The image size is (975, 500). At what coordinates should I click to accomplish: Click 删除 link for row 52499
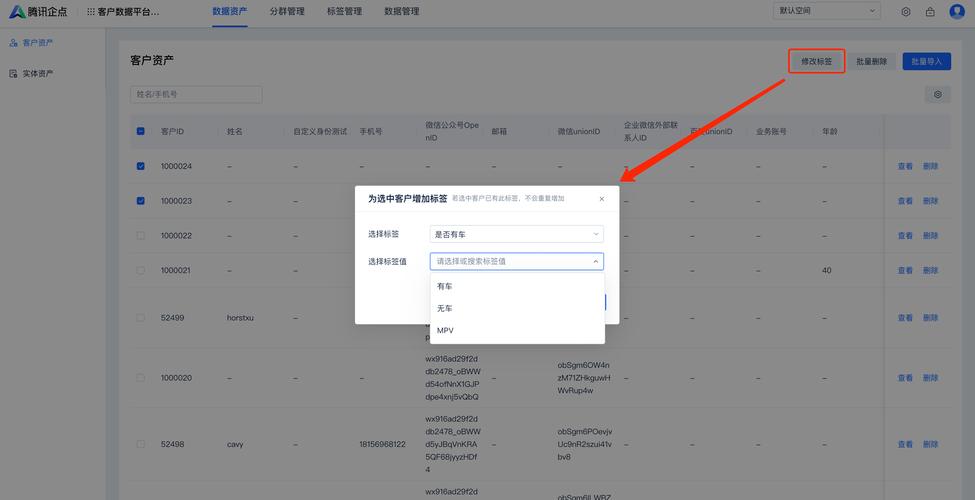pyautogui.click(x=930, y=318)
